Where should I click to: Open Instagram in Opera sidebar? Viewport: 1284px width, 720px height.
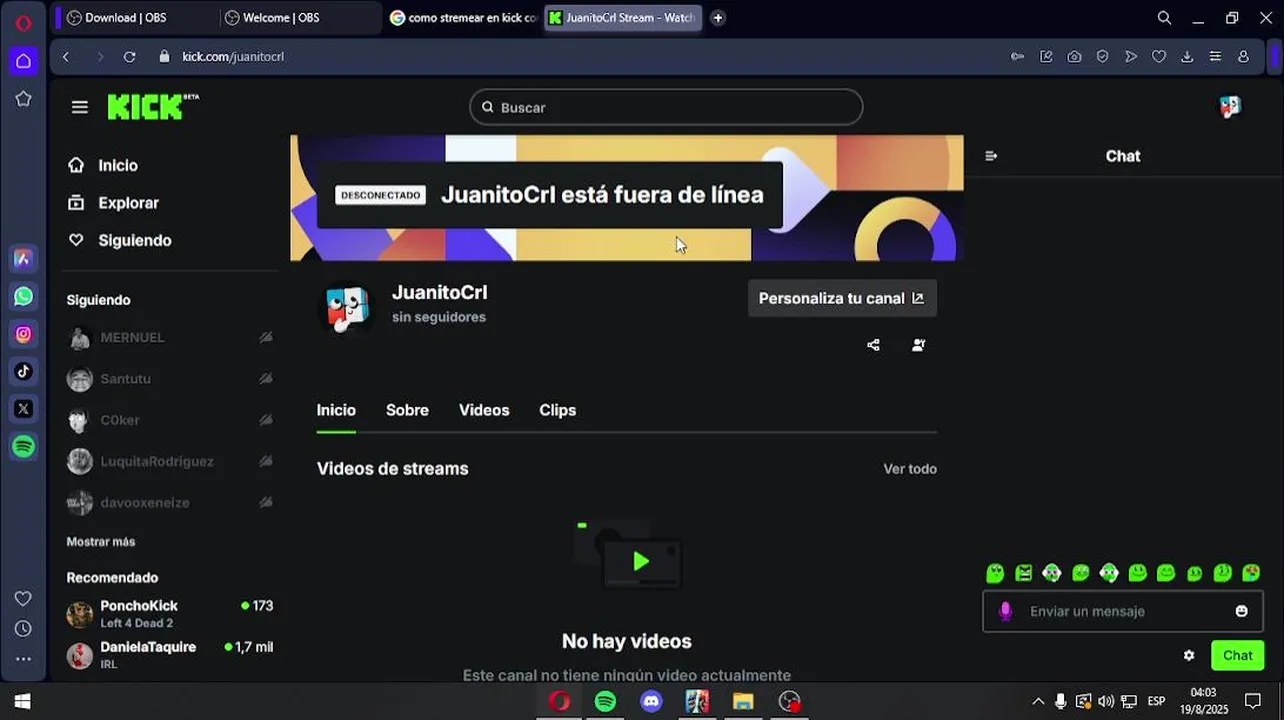(23, 334)
